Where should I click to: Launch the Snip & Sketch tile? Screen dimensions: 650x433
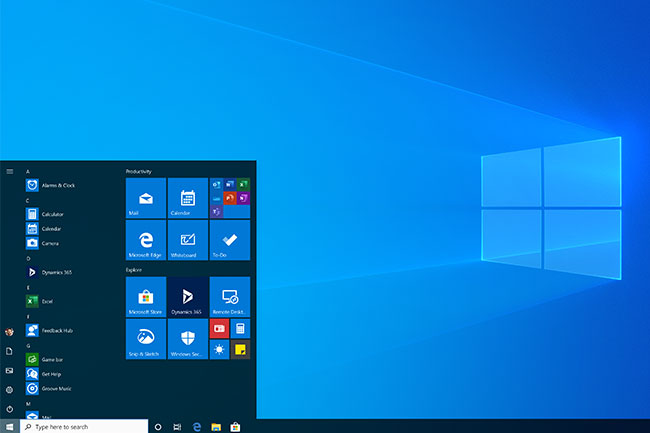[x=146, y=339]
